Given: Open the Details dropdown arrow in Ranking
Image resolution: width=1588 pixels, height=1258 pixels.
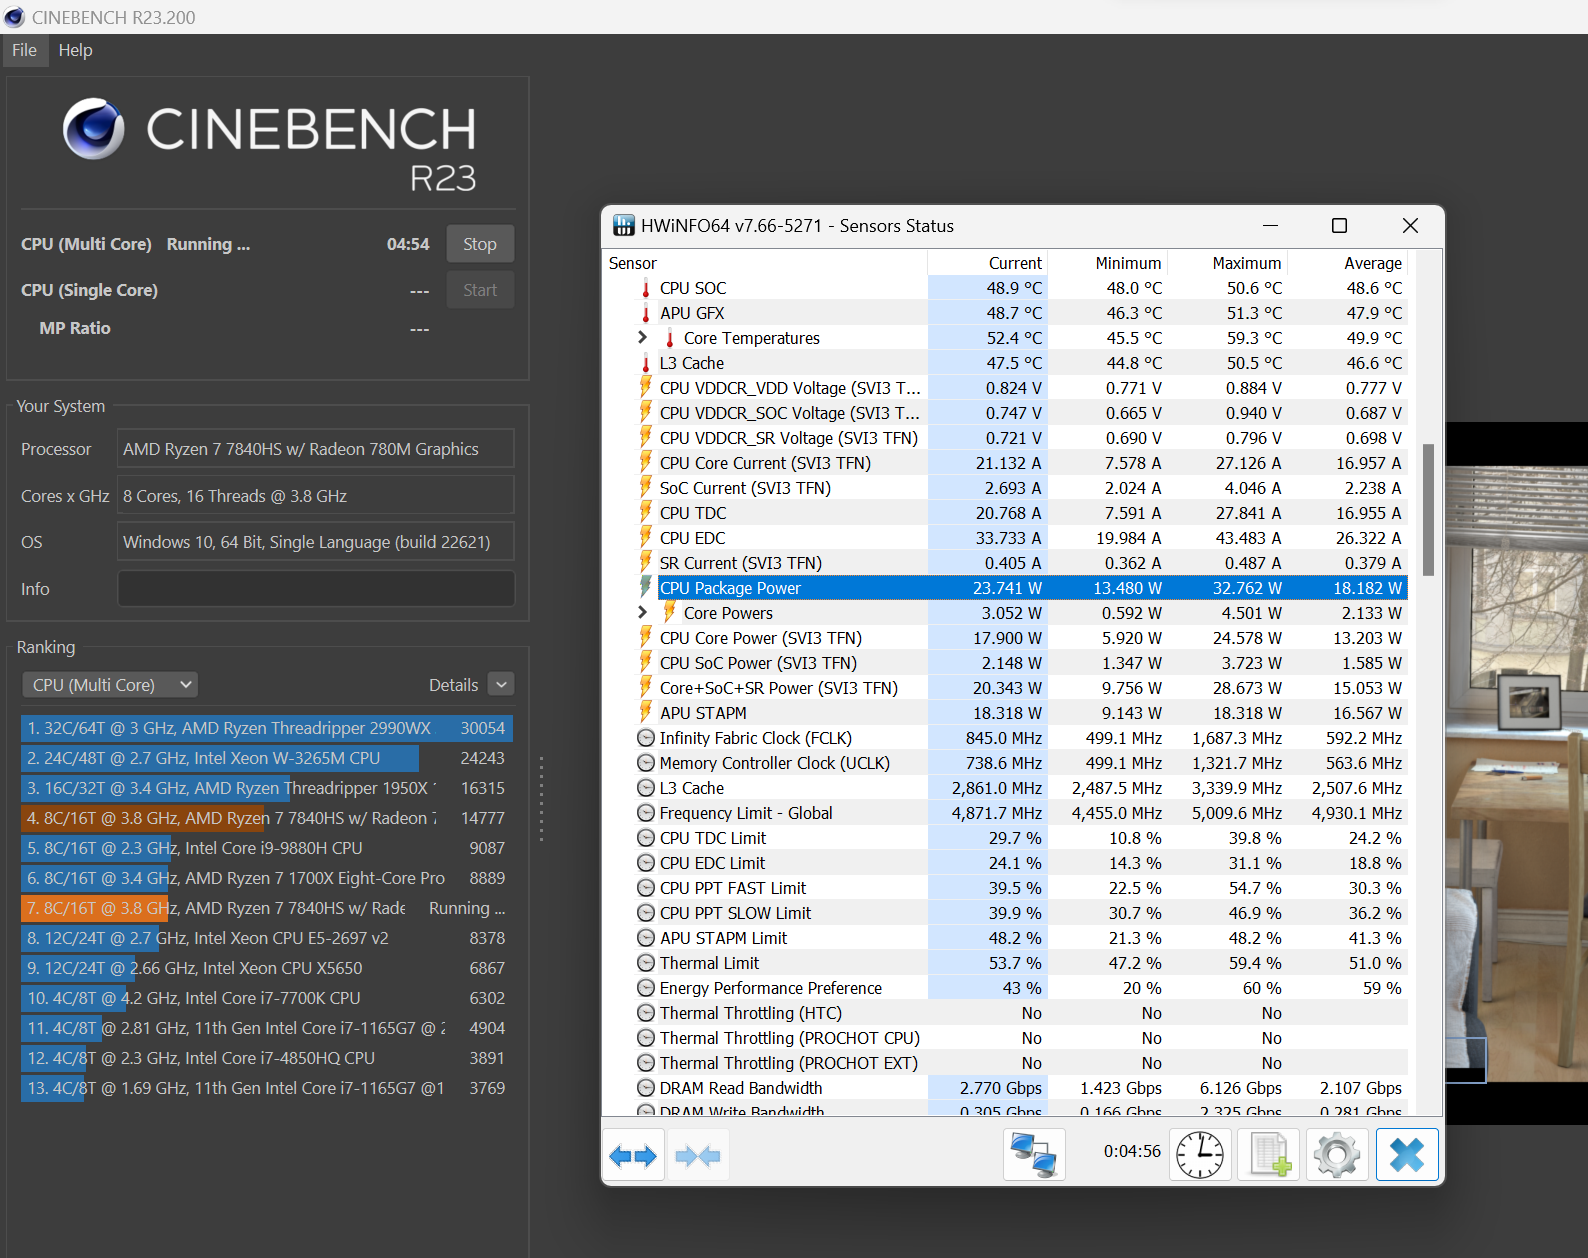Looking at the screenshot, I should (502, 685).
